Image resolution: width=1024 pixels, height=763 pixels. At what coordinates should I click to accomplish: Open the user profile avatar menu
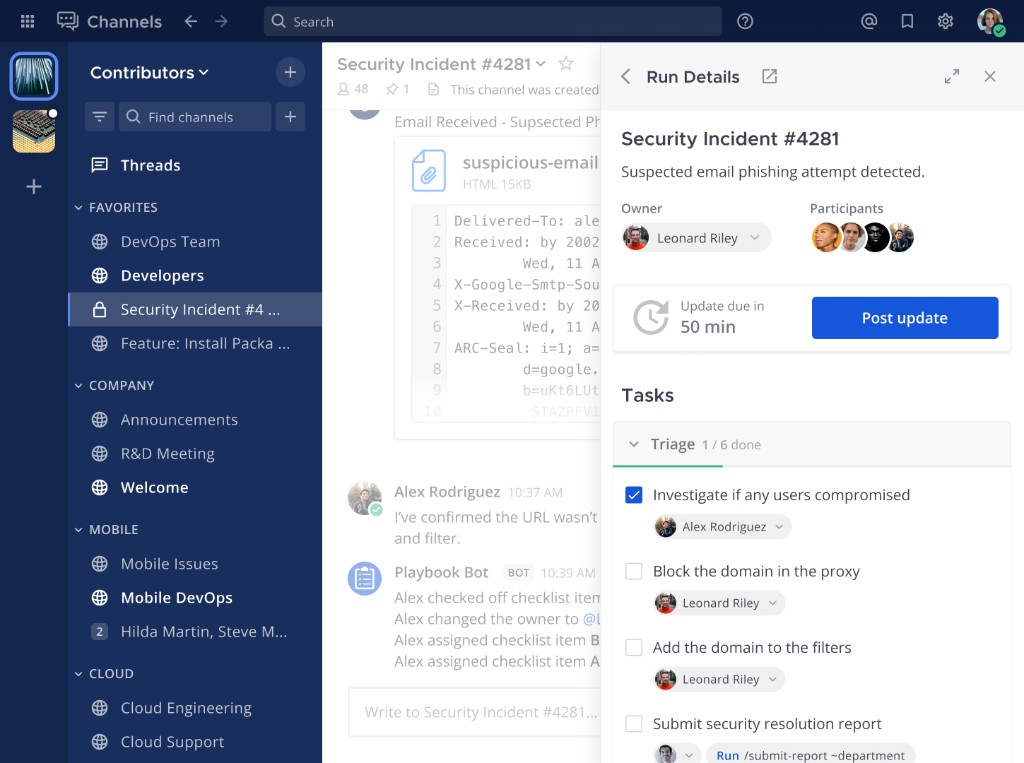[990, 22]
